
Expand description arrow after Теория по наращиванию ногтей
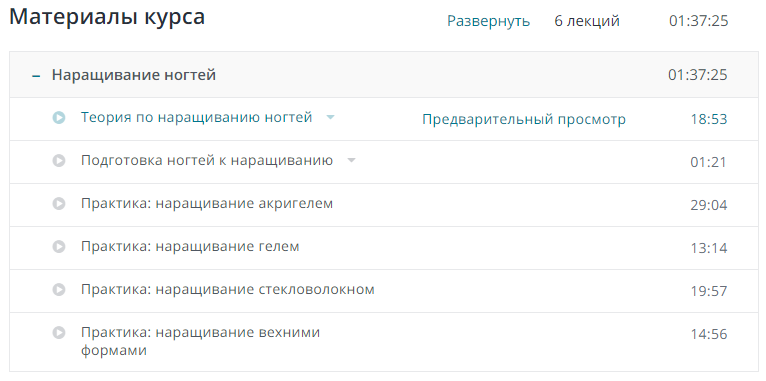[330, 117]
